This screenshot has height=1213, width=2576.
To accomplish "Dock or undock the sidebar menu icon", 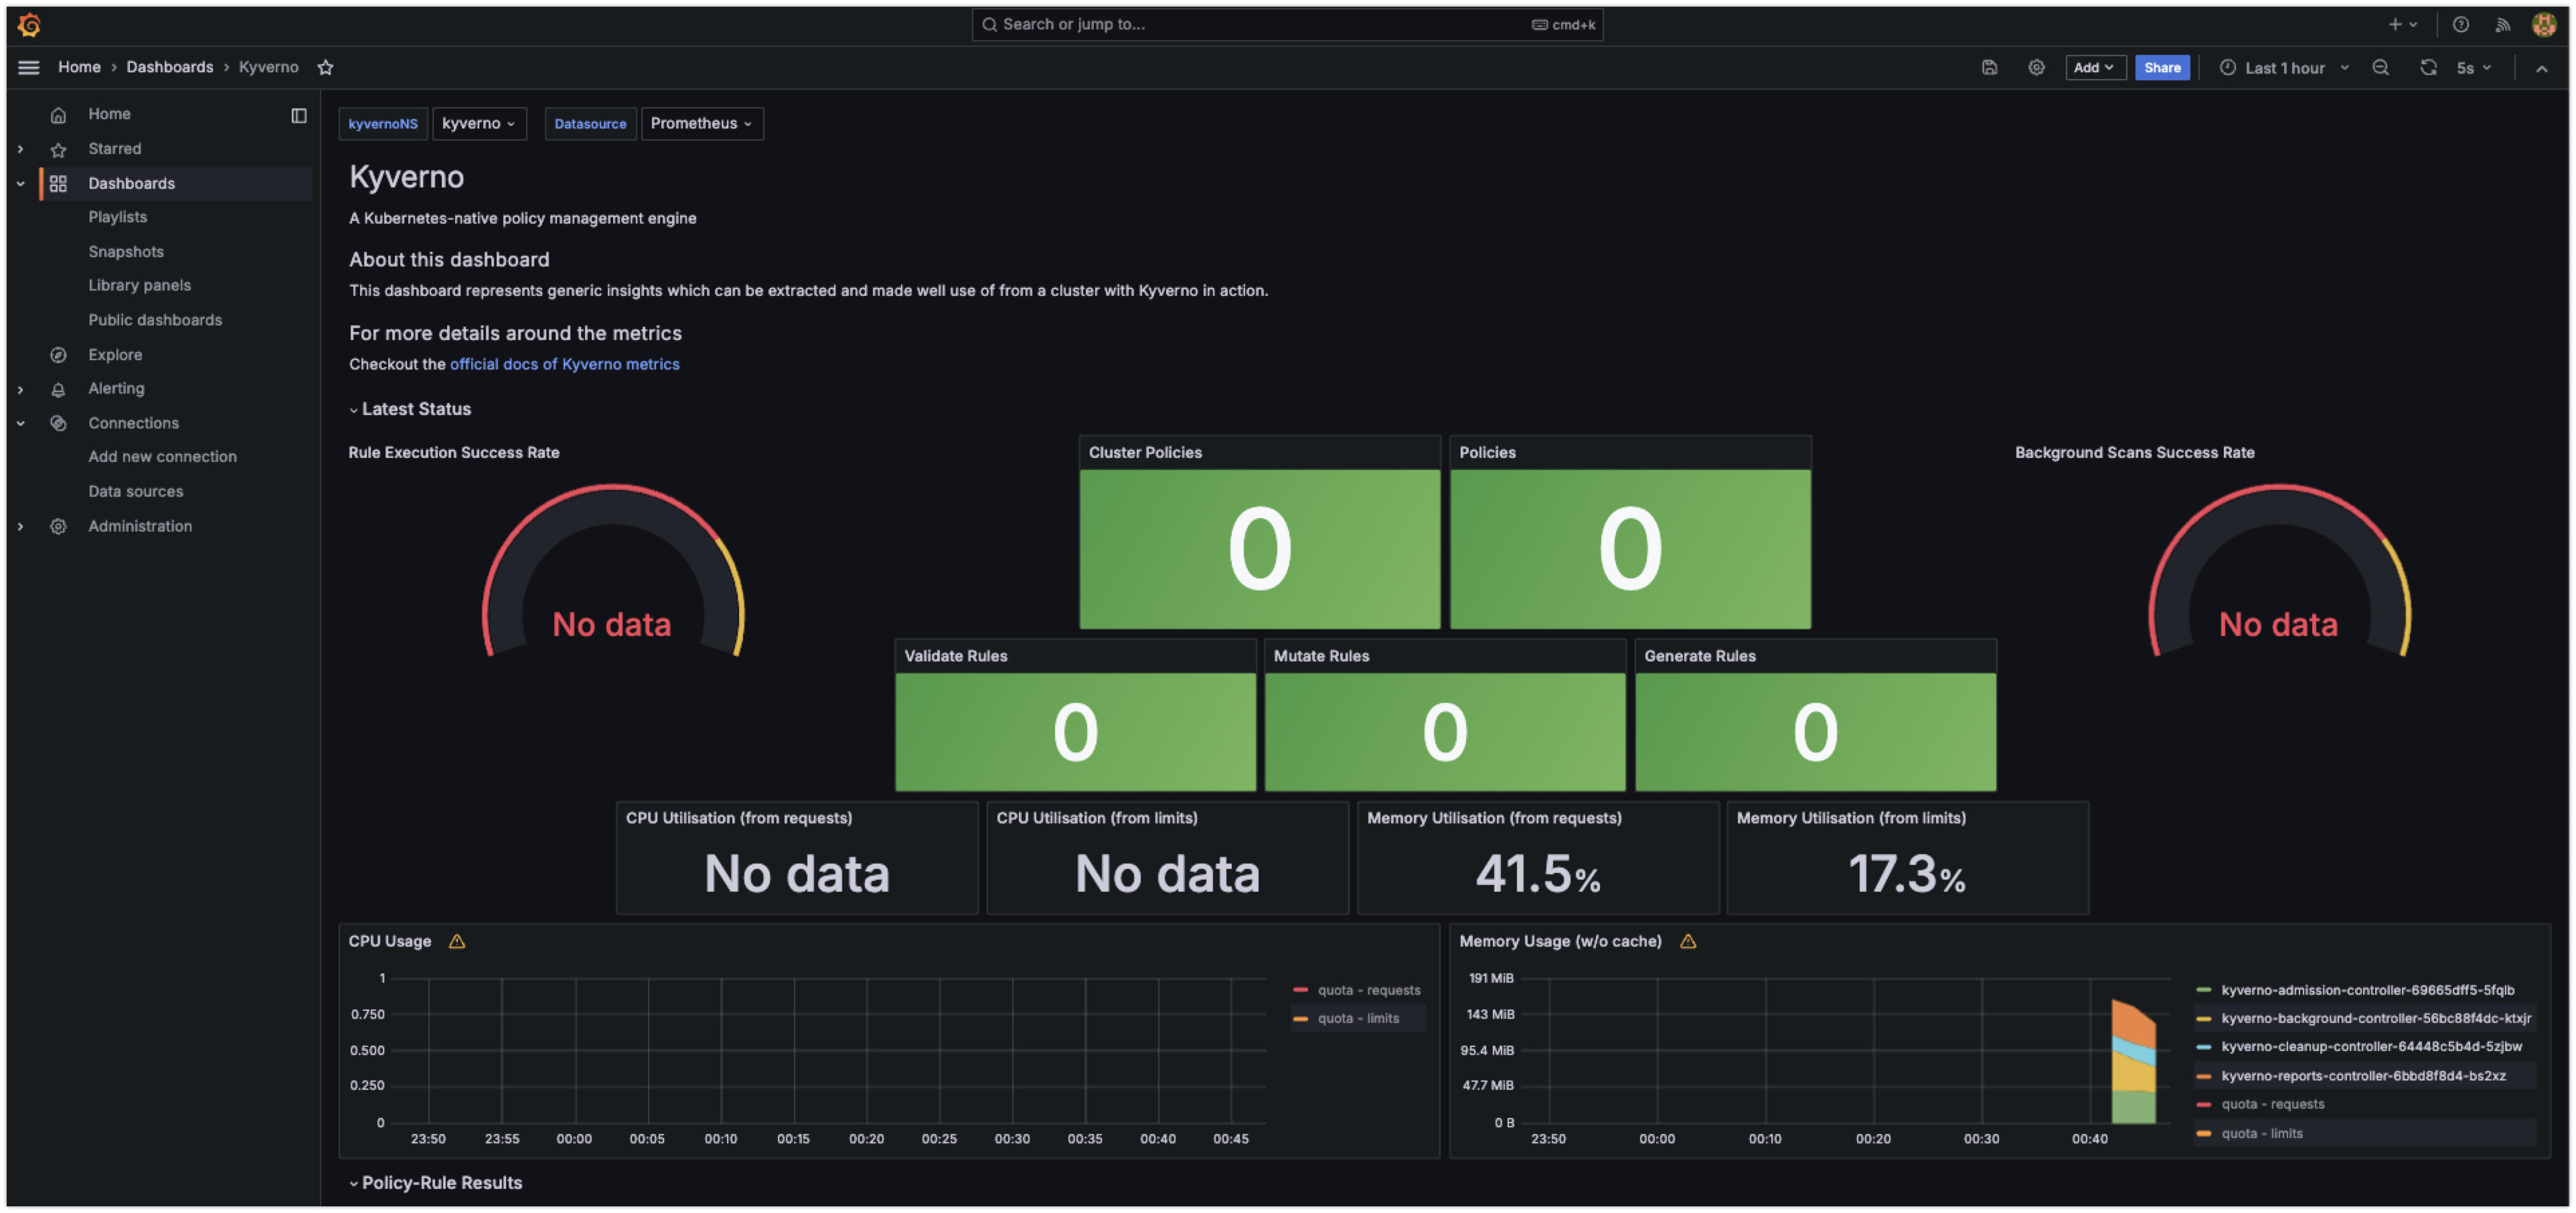I will click(298, 115).
